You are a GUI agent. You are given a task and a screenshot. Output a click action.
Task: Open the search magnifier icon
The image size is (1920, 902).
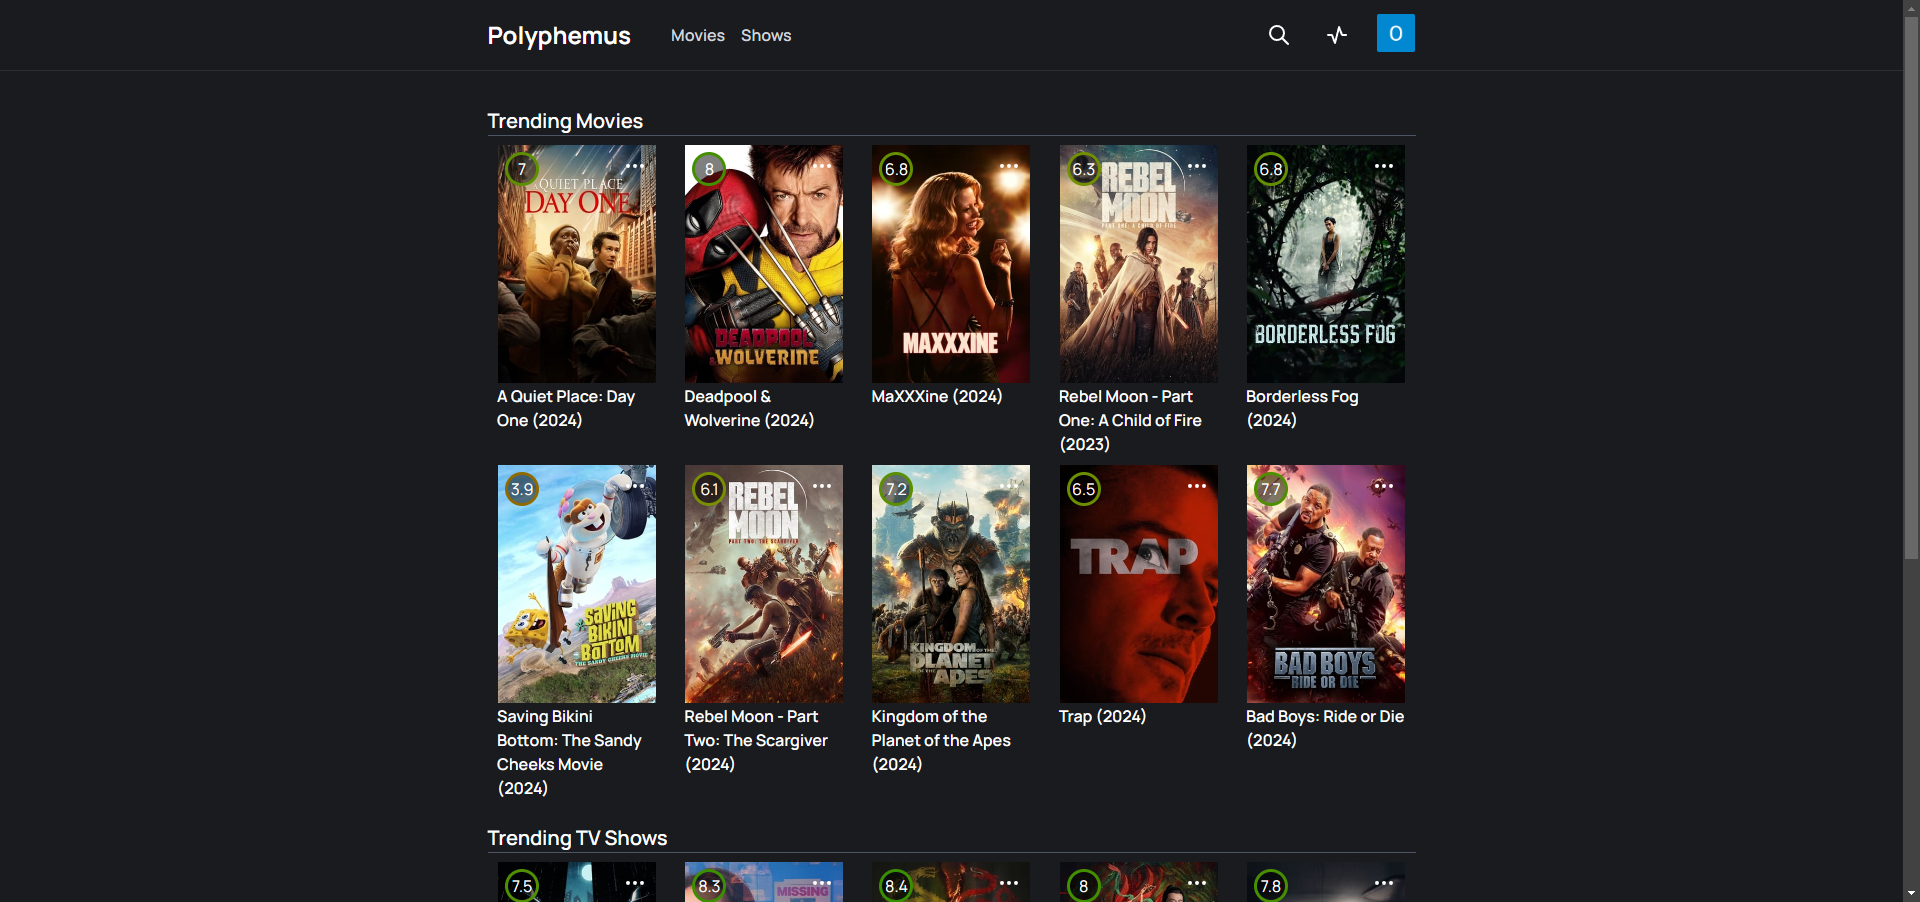click(x=1278, y=35)
